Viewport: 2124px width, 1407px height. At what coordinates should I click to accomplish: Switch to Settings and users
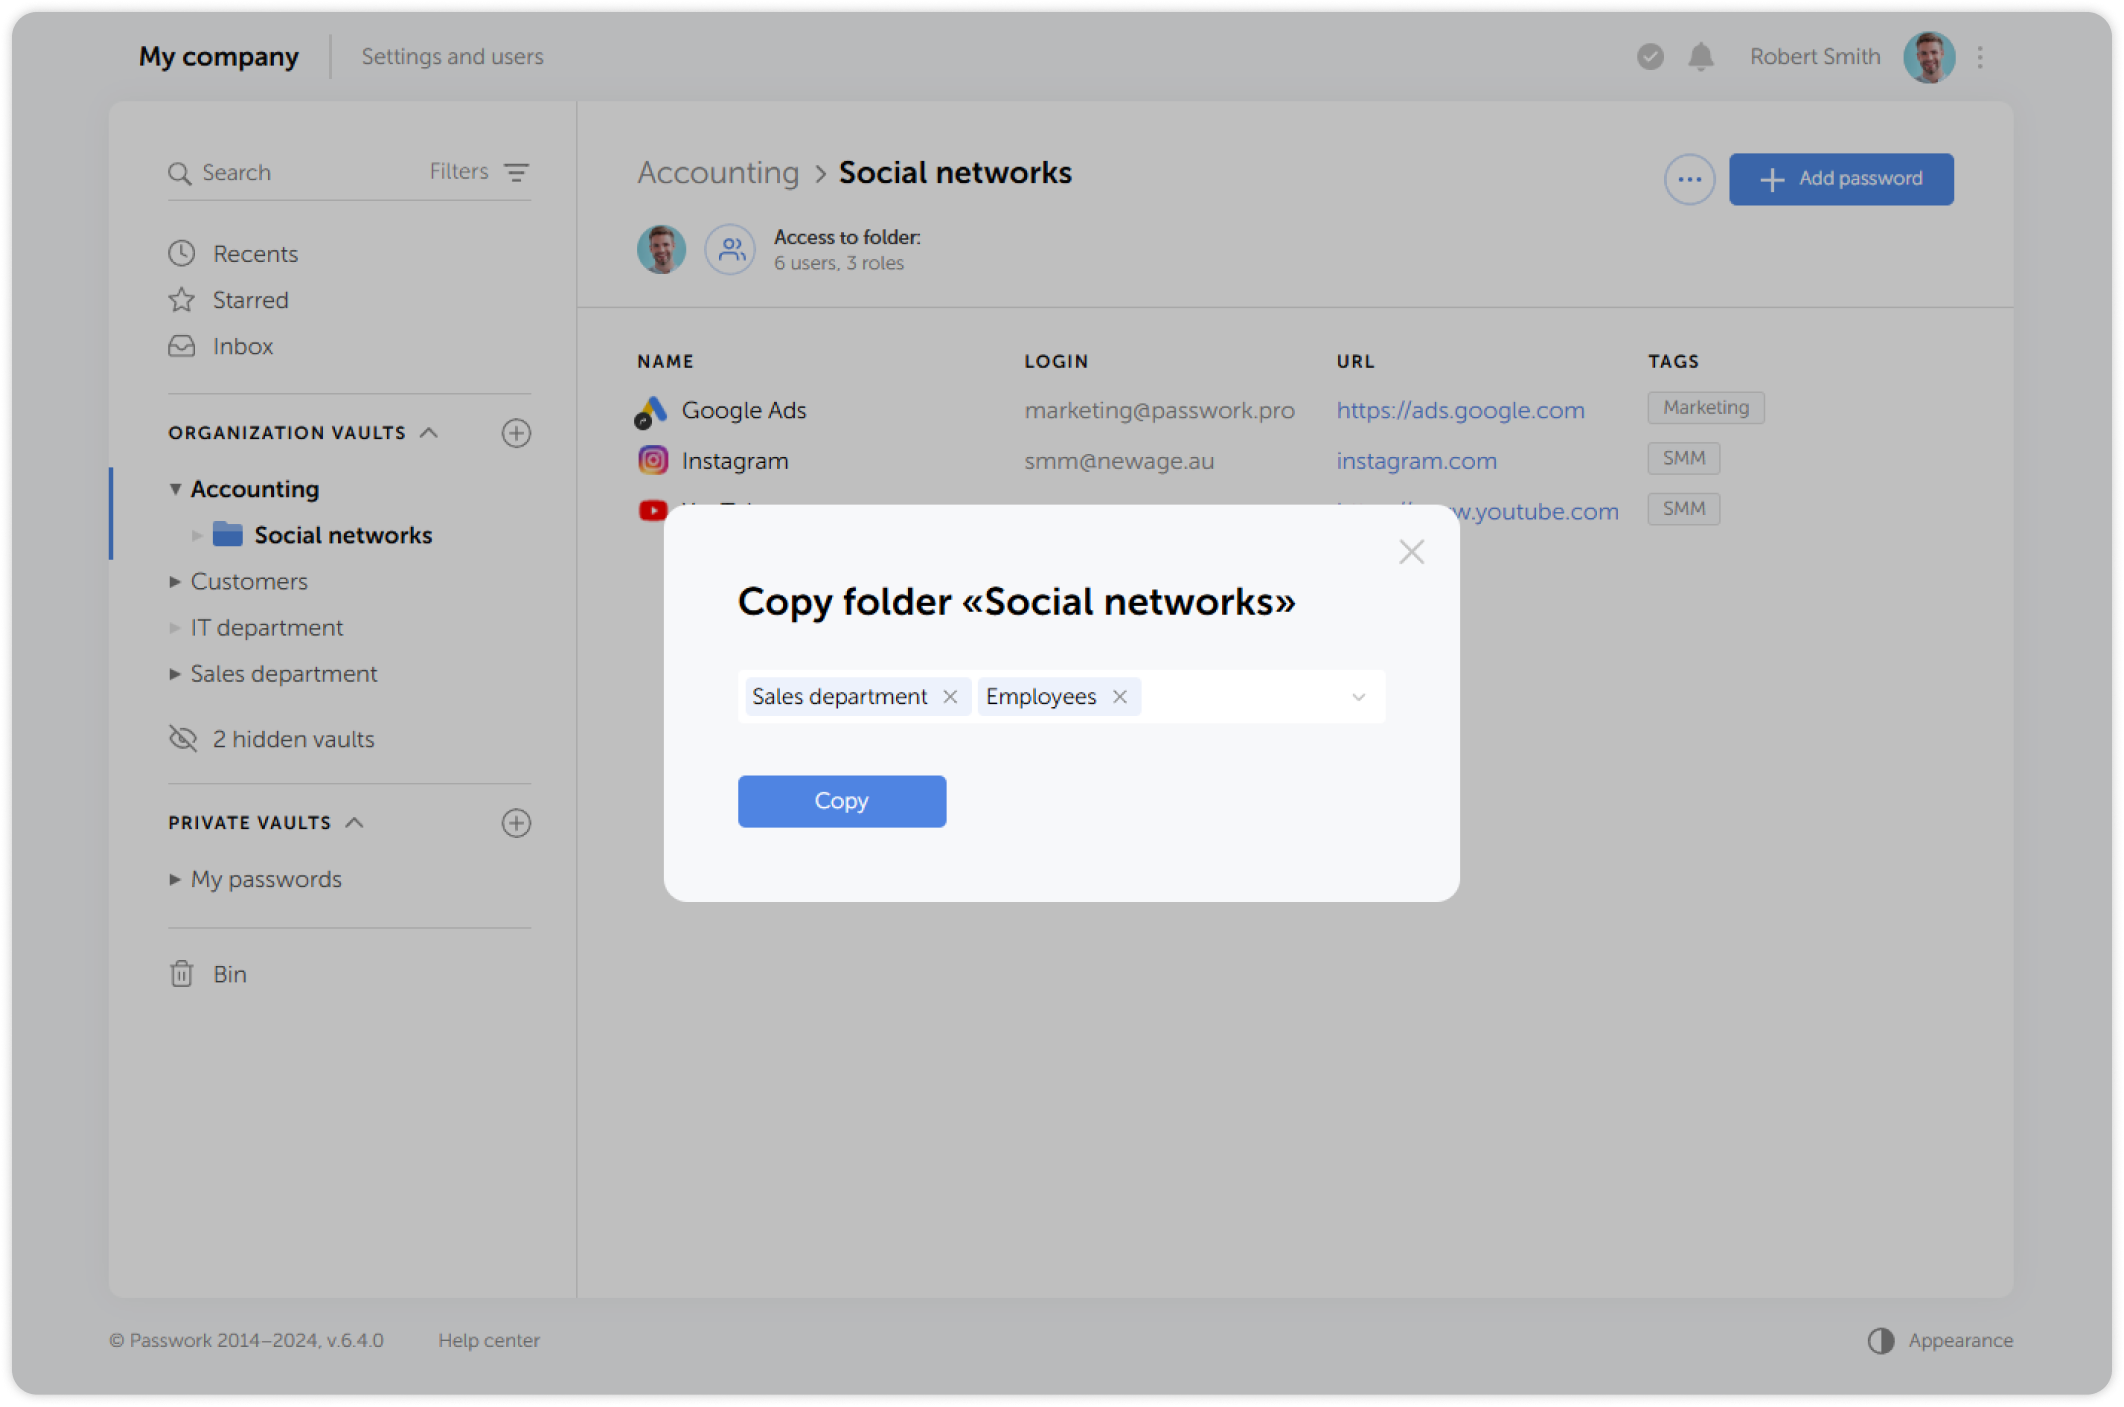(x=452, y=57)
